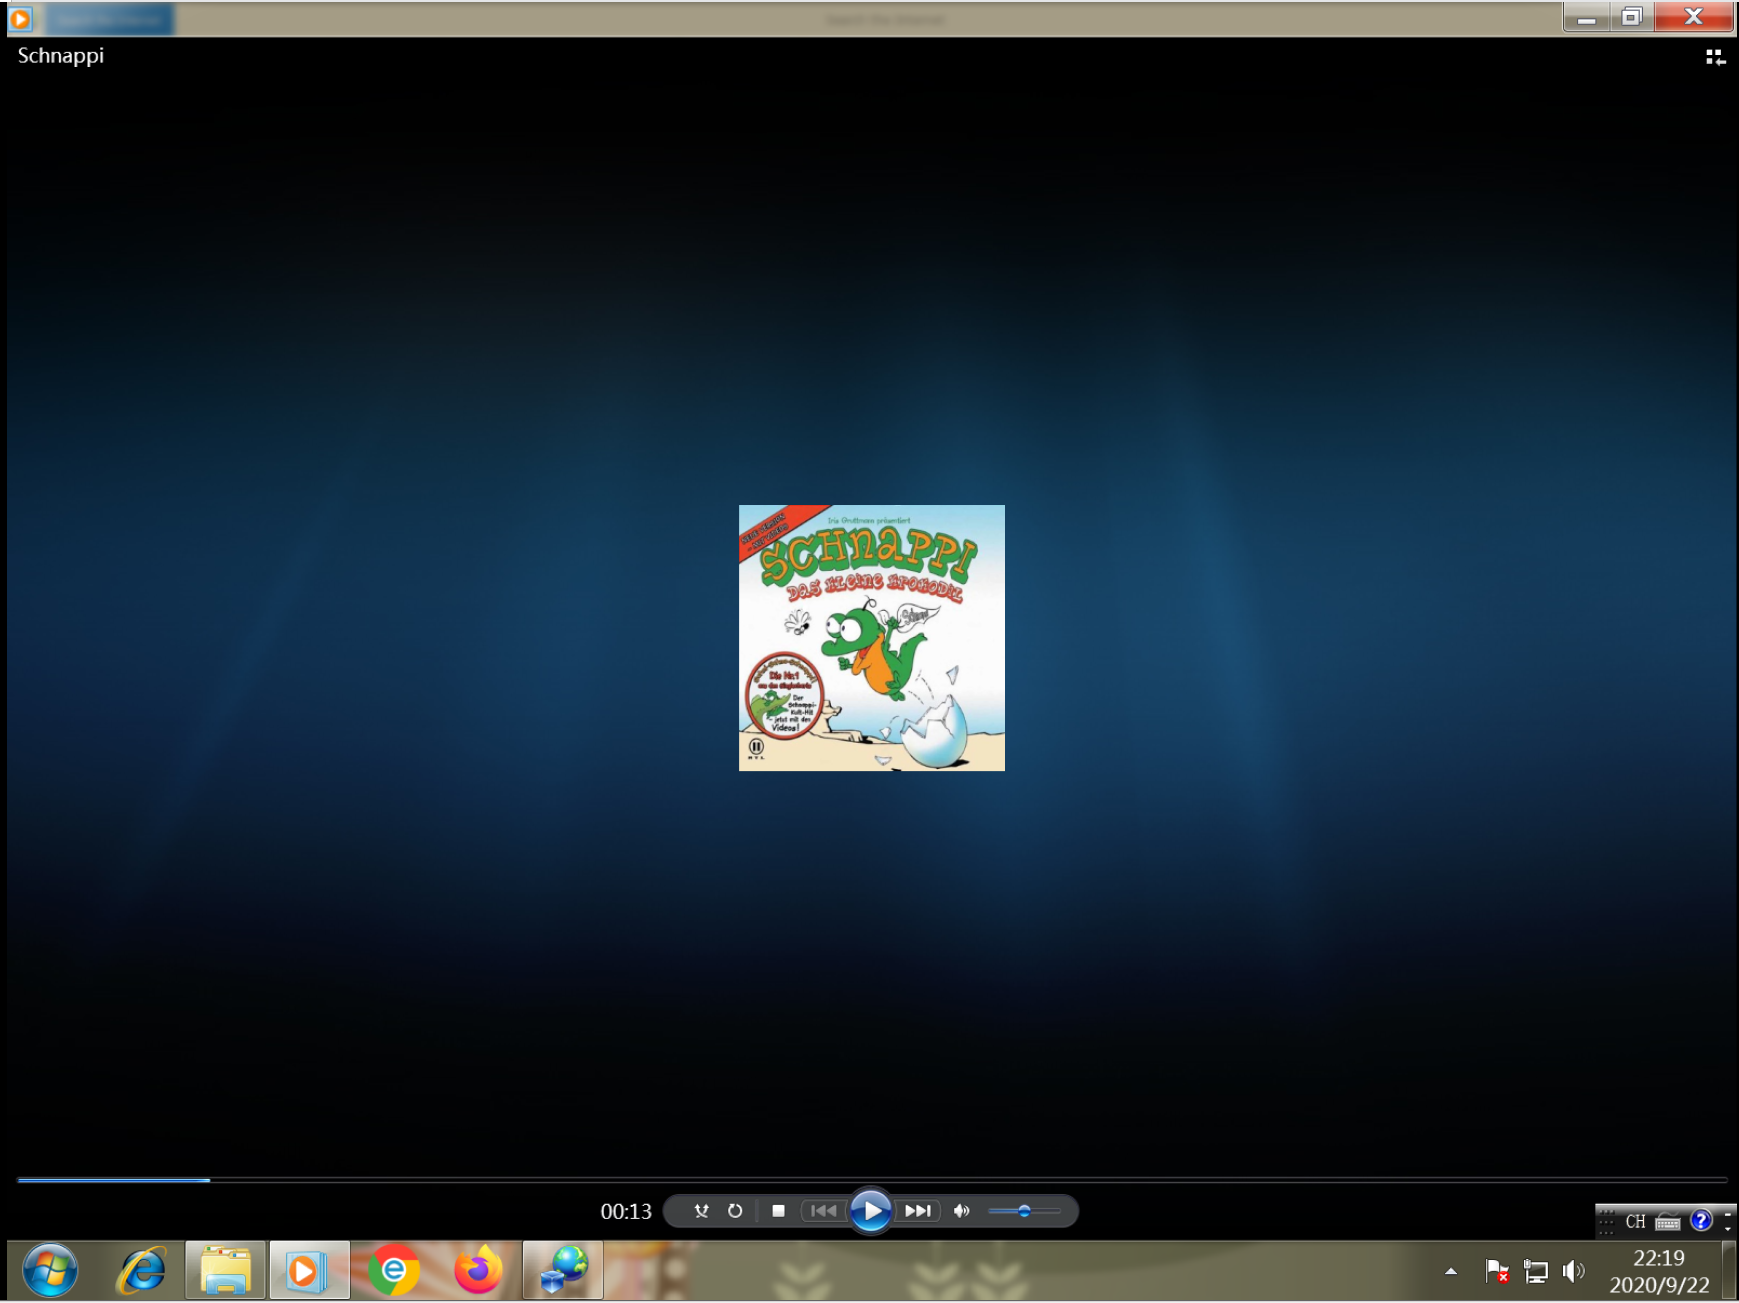Toggle repeat mode in player controls
Screen dimensions: 1739x1303
click(735, 1211)
